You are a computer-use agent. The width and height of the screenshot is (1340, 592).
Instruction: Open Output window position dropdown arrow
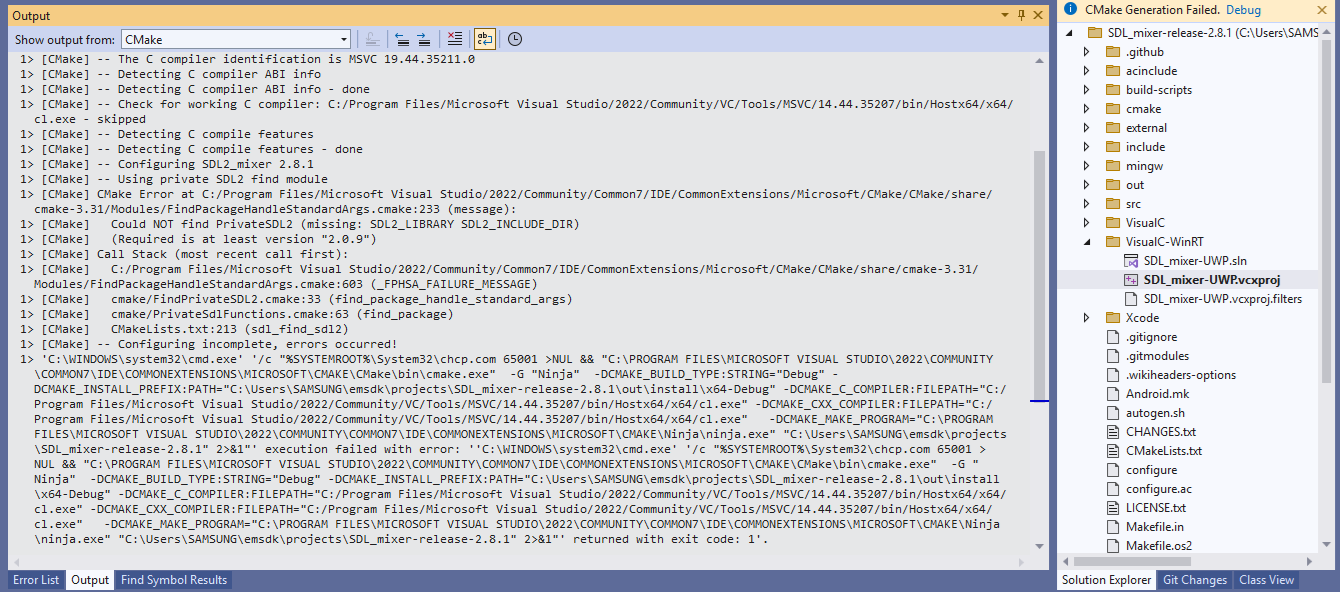(x=1006, y=15)
